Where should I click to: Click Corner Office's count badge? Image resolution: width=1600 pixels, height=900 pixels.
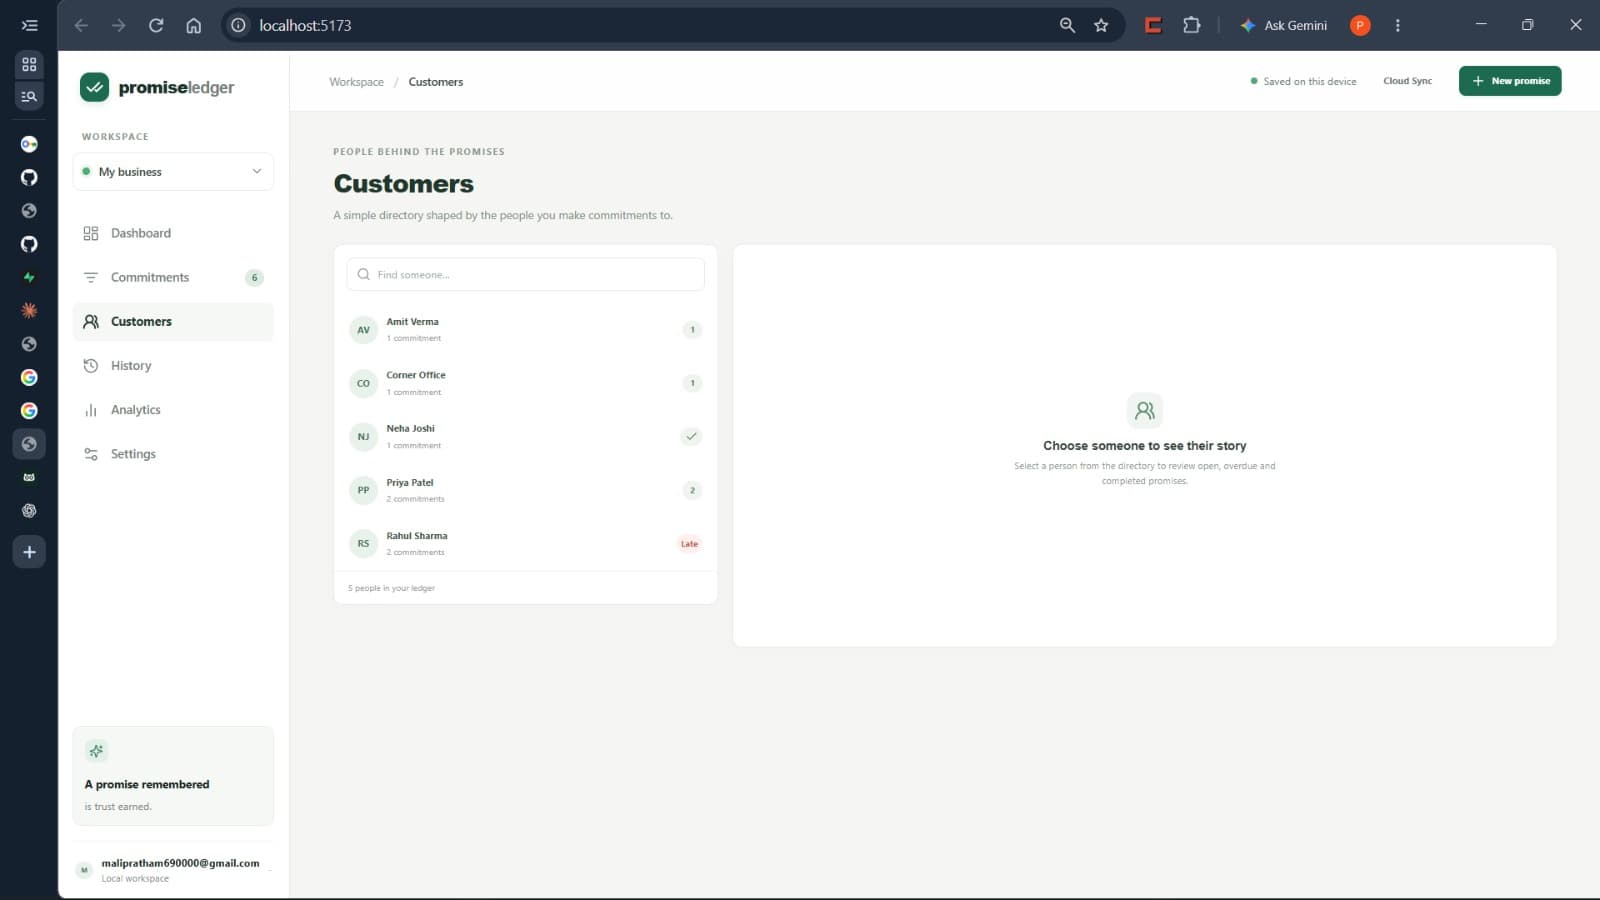coord(692,383)
